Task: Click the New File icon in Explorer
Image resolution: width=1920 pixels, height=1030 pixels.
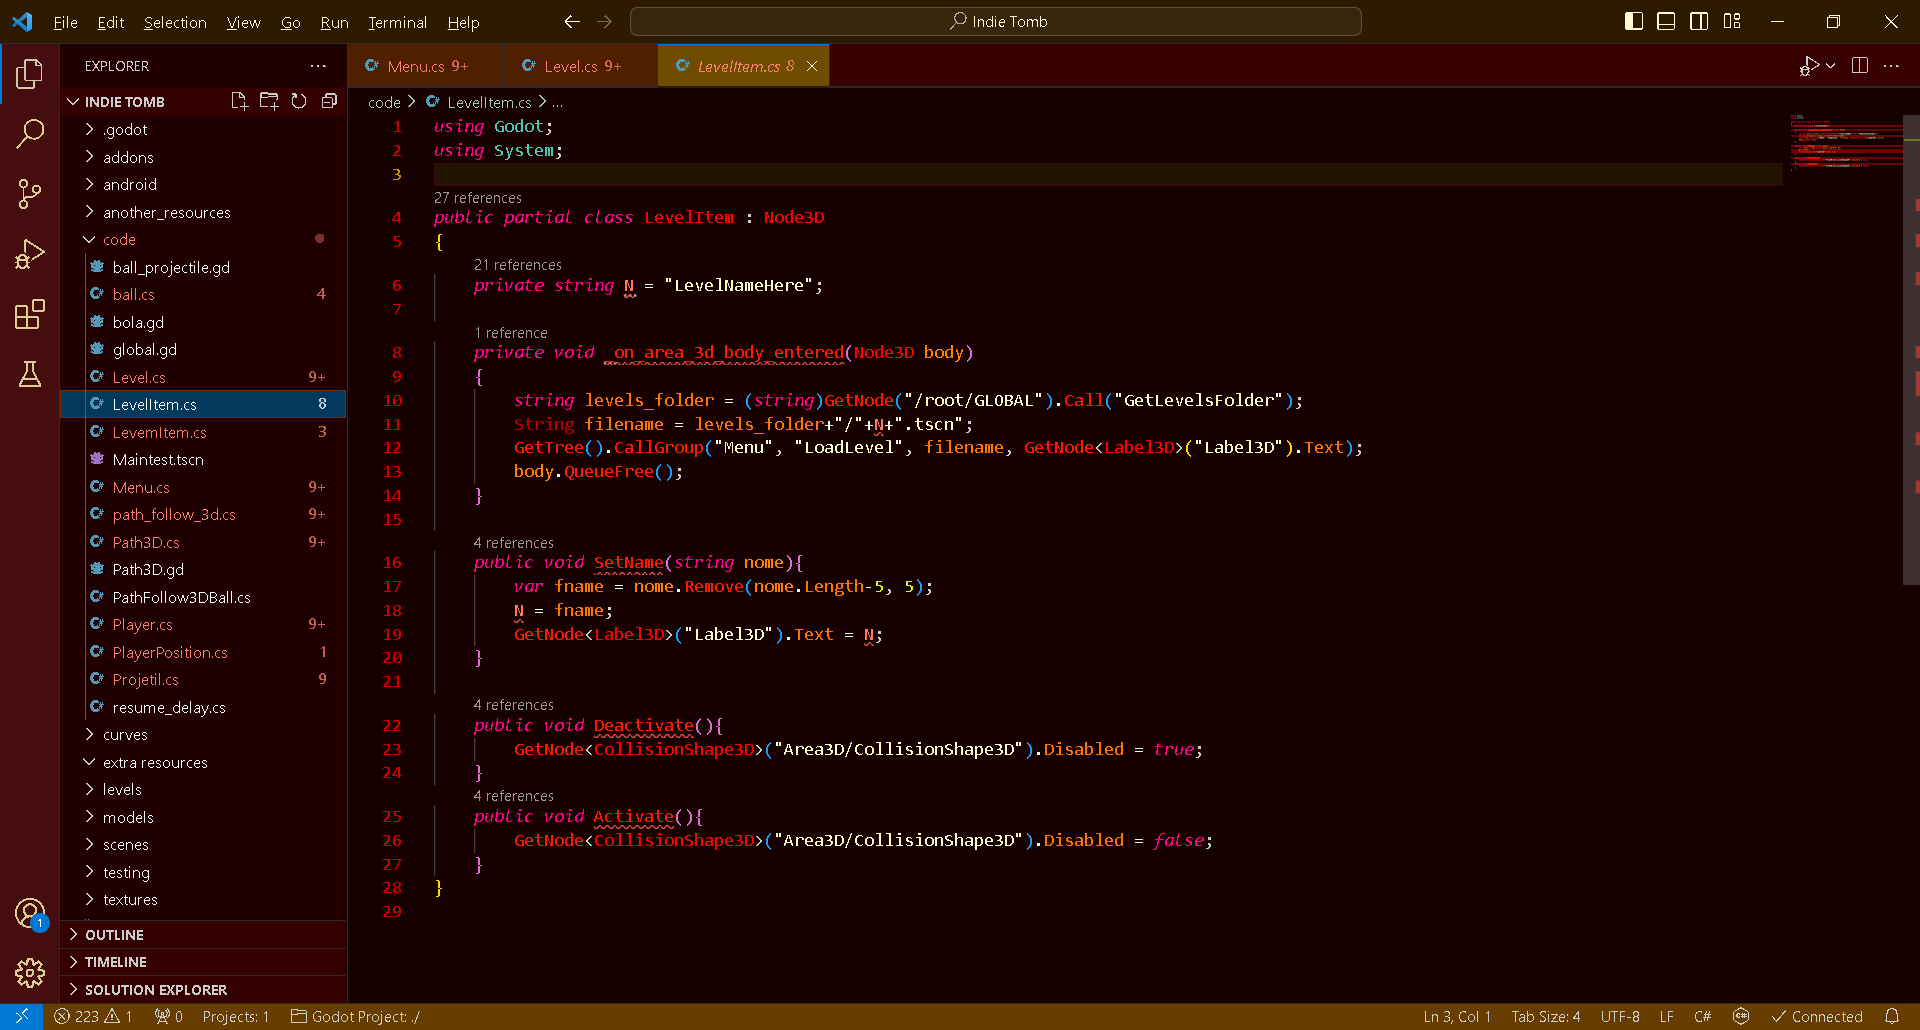Action: click(238, 100)
